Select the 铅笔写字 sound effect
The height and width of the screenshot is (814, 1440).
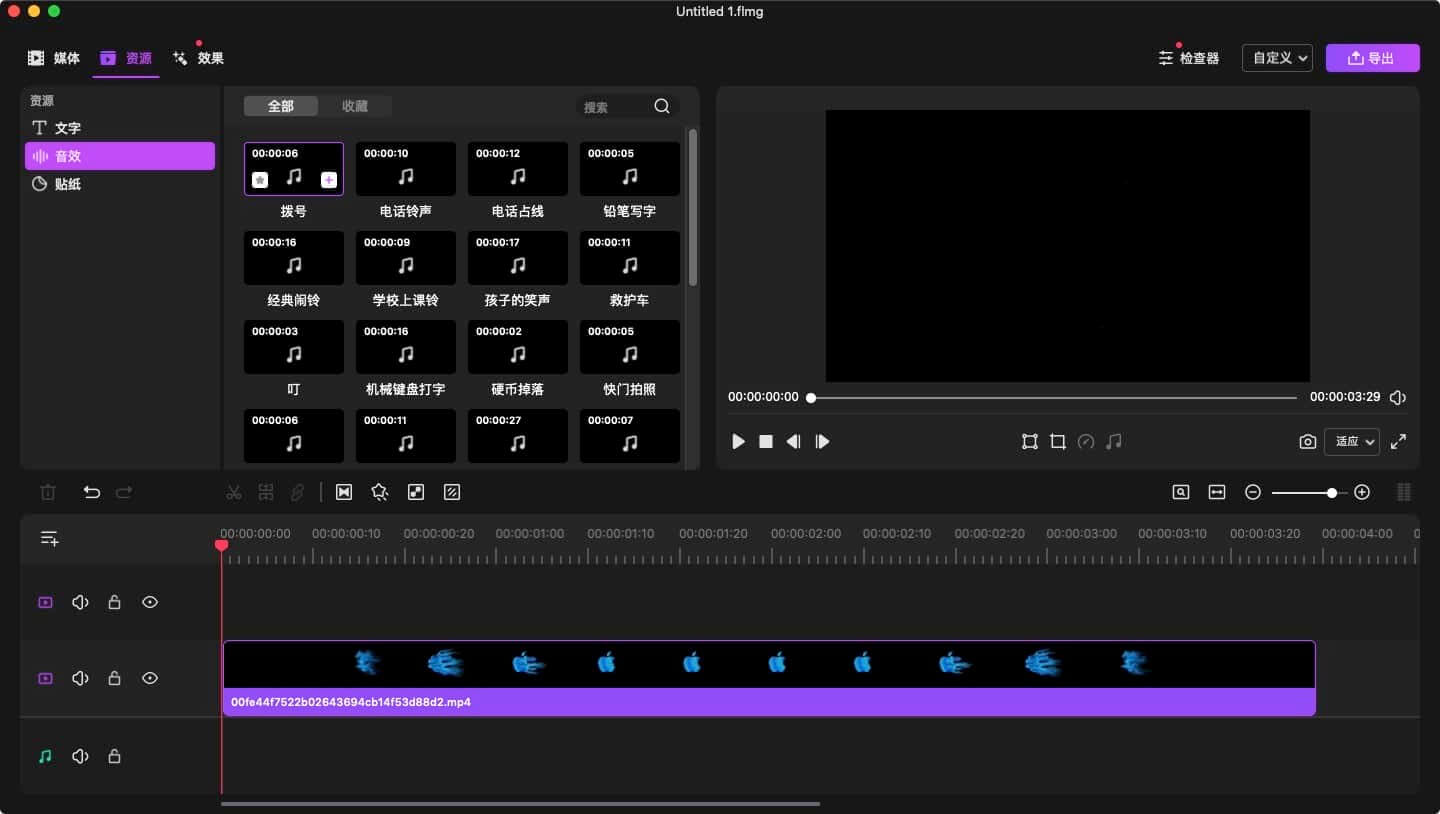click(630, 169)
